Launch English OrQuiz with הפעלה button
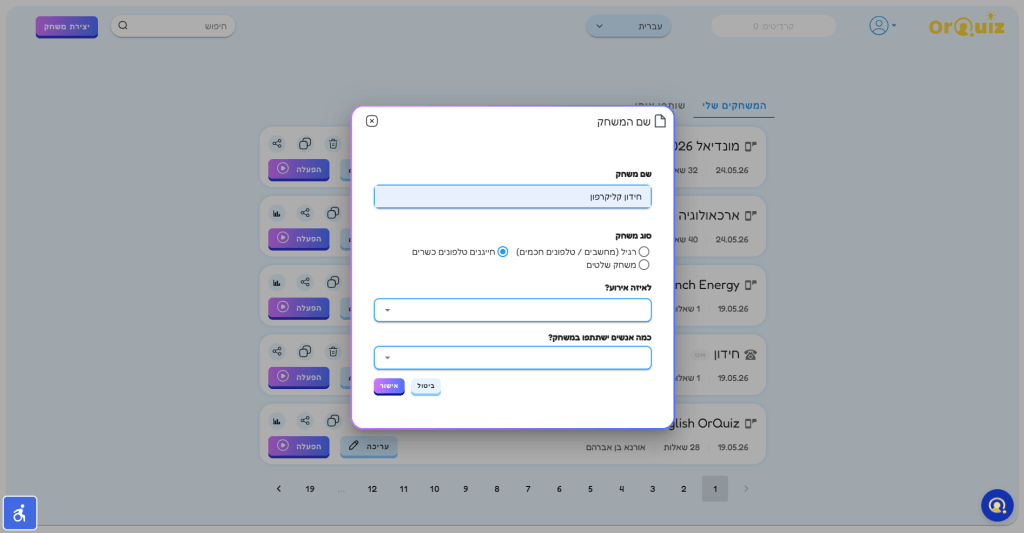The width and height of the screenshot is (1024, 533). coord(298,446)
